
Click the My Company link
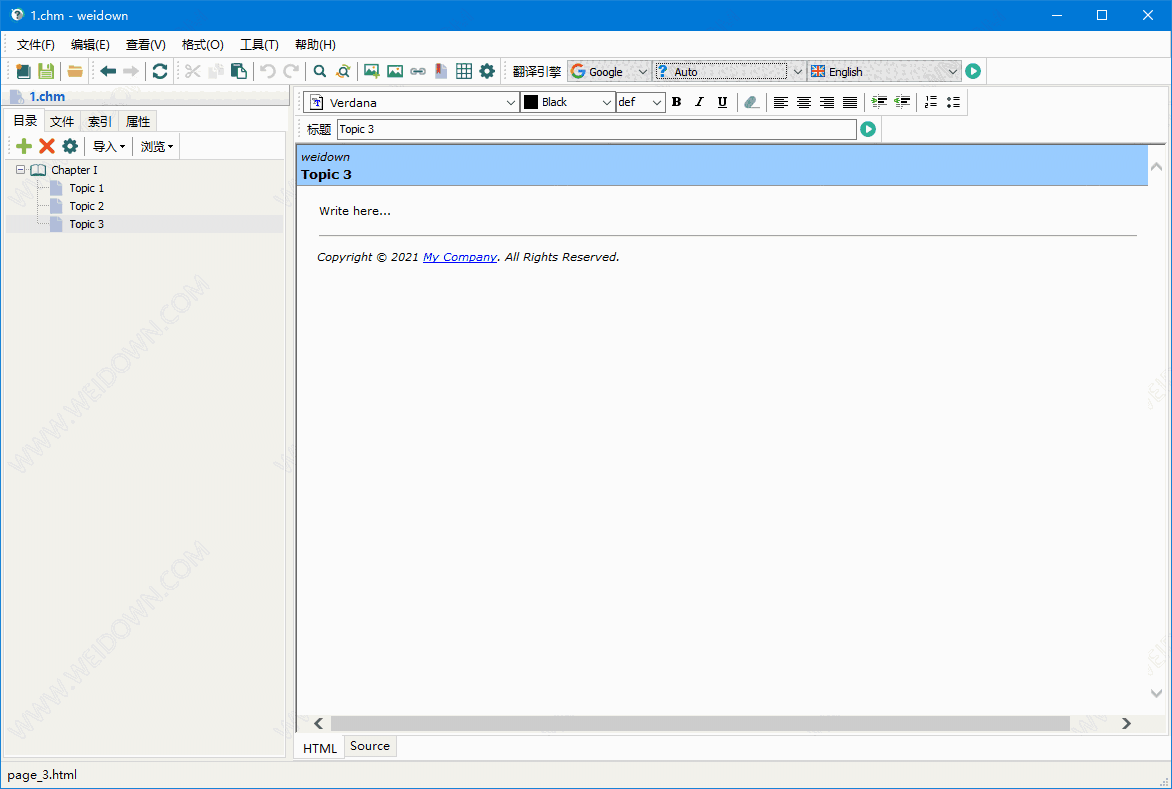pyautogui.click(x=459, y=257)
